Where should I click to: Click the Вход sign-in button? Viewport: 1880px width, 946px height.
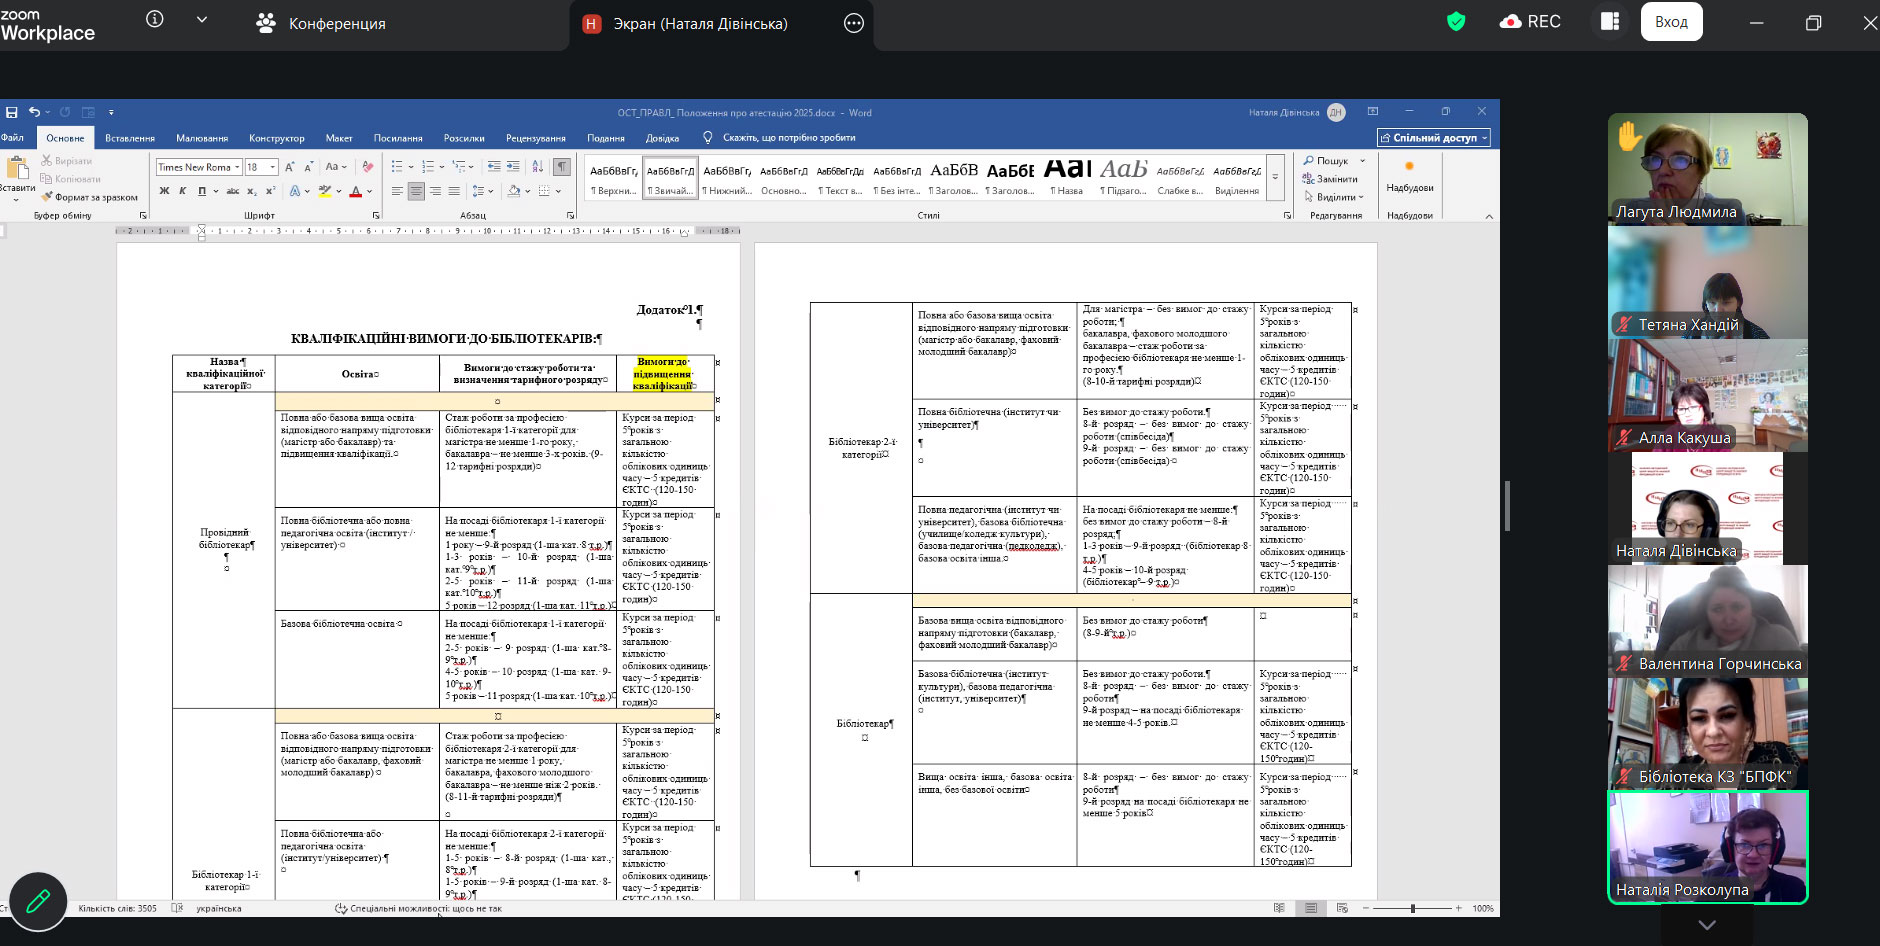coord(1670,22)
